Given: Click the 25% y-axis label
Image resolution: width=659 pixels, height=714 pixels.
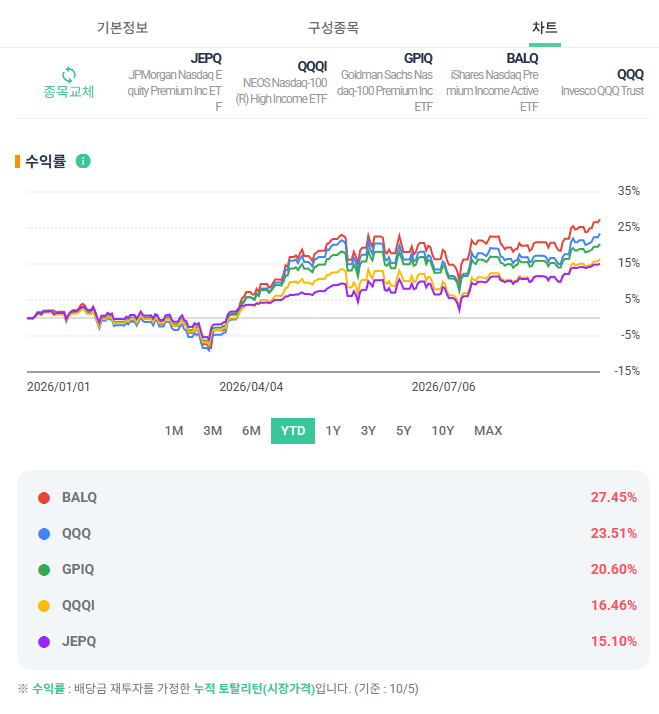Looking at the screenshot, I should pyautogui.click(x=628, y=227).
